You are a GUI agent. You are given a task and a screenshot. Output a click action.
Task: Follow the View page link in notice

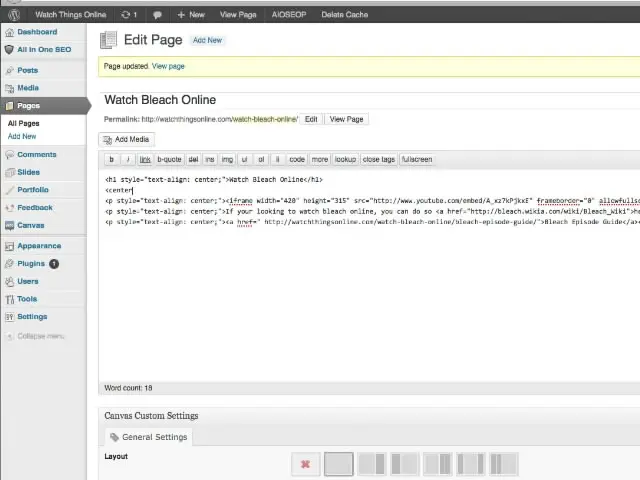[168, 66]
